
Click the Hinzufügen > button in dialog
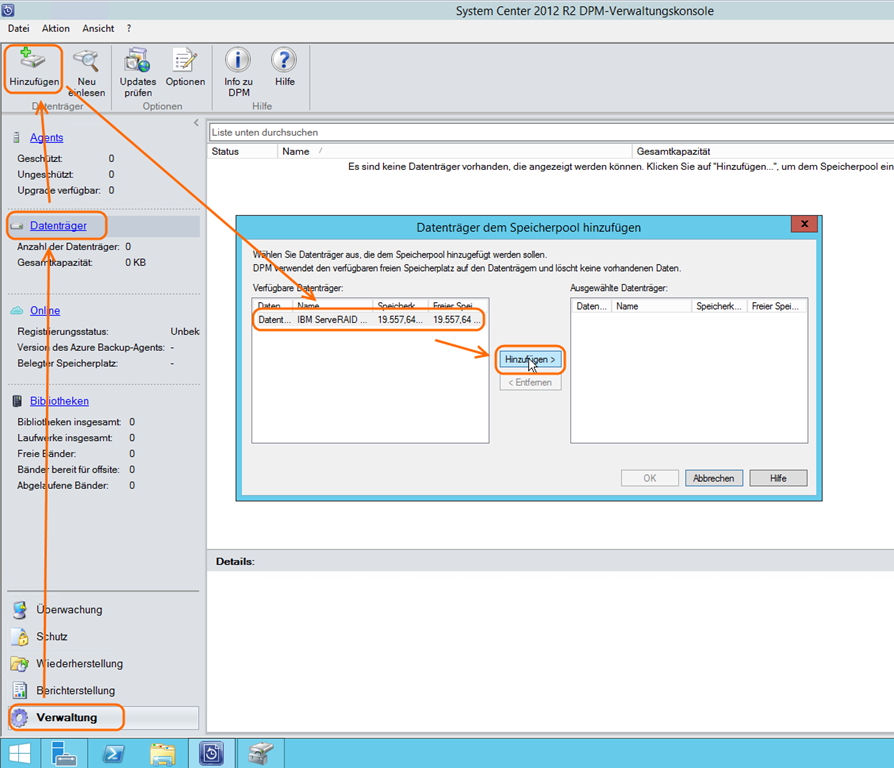[x=530, y=359]
